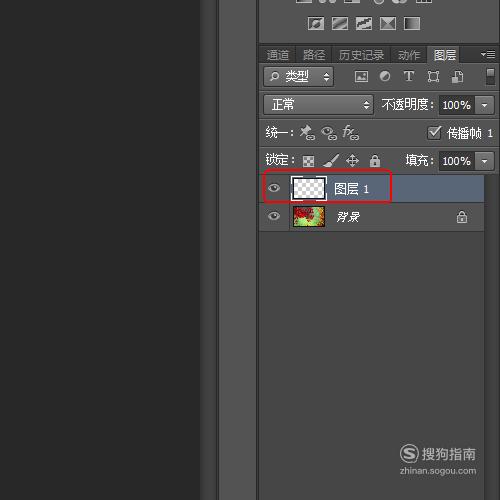Lock all padlock icon
Image resolution: width=500 pixels, height=500 pixels.
click(375, 161)
